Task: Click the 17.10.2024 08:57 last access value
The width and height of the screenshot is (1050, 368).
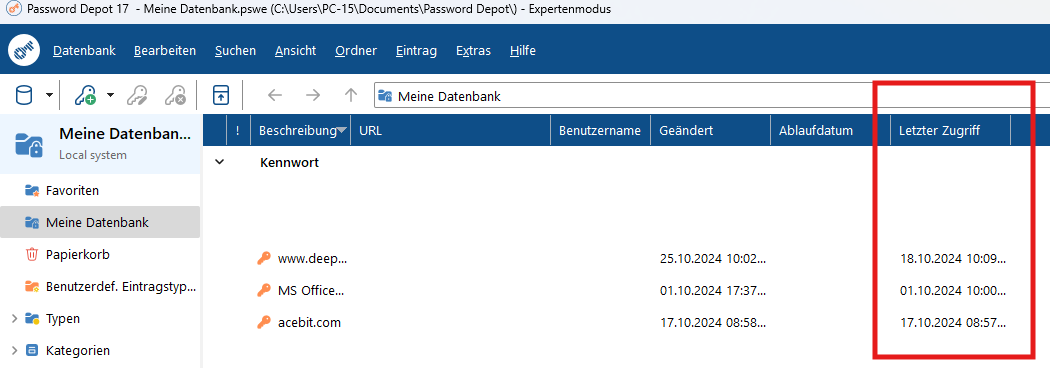Action: click(x=953, y=323)
